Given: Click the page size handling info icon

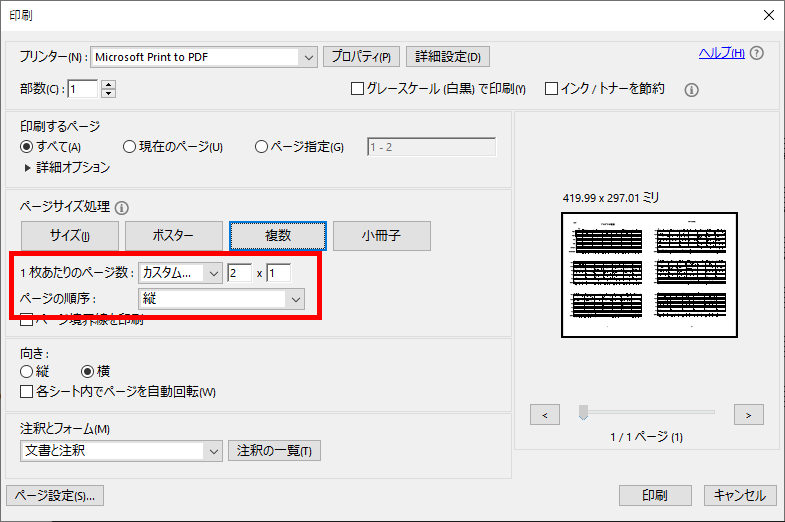Looking at the screenshot, I should [122, 207].
